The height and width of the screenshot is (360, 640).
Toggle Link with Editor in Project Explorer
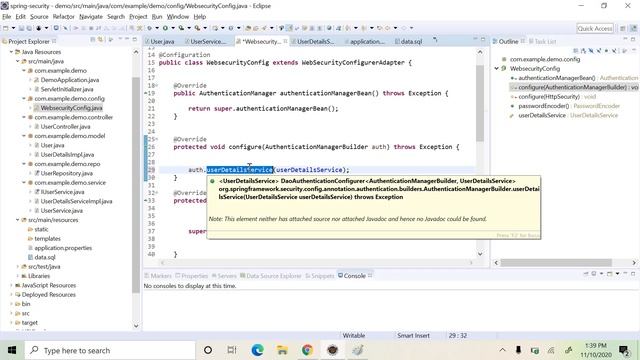(100, 40)
